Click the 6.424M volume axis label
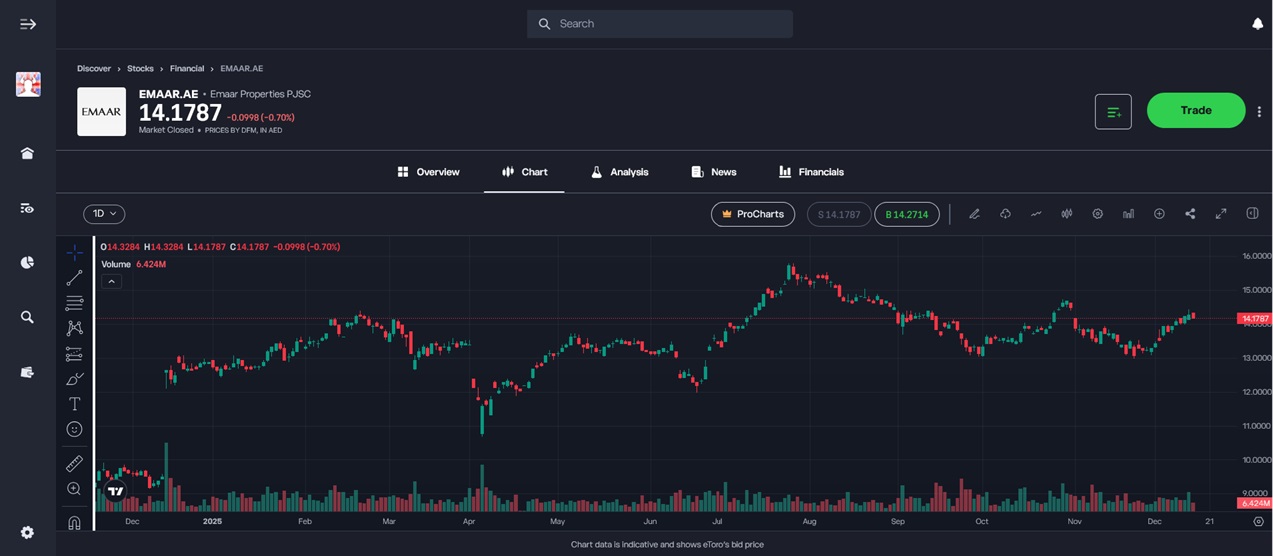Screen dimensions: 1273x556 pyautogui.click(x=1254, y=503)
